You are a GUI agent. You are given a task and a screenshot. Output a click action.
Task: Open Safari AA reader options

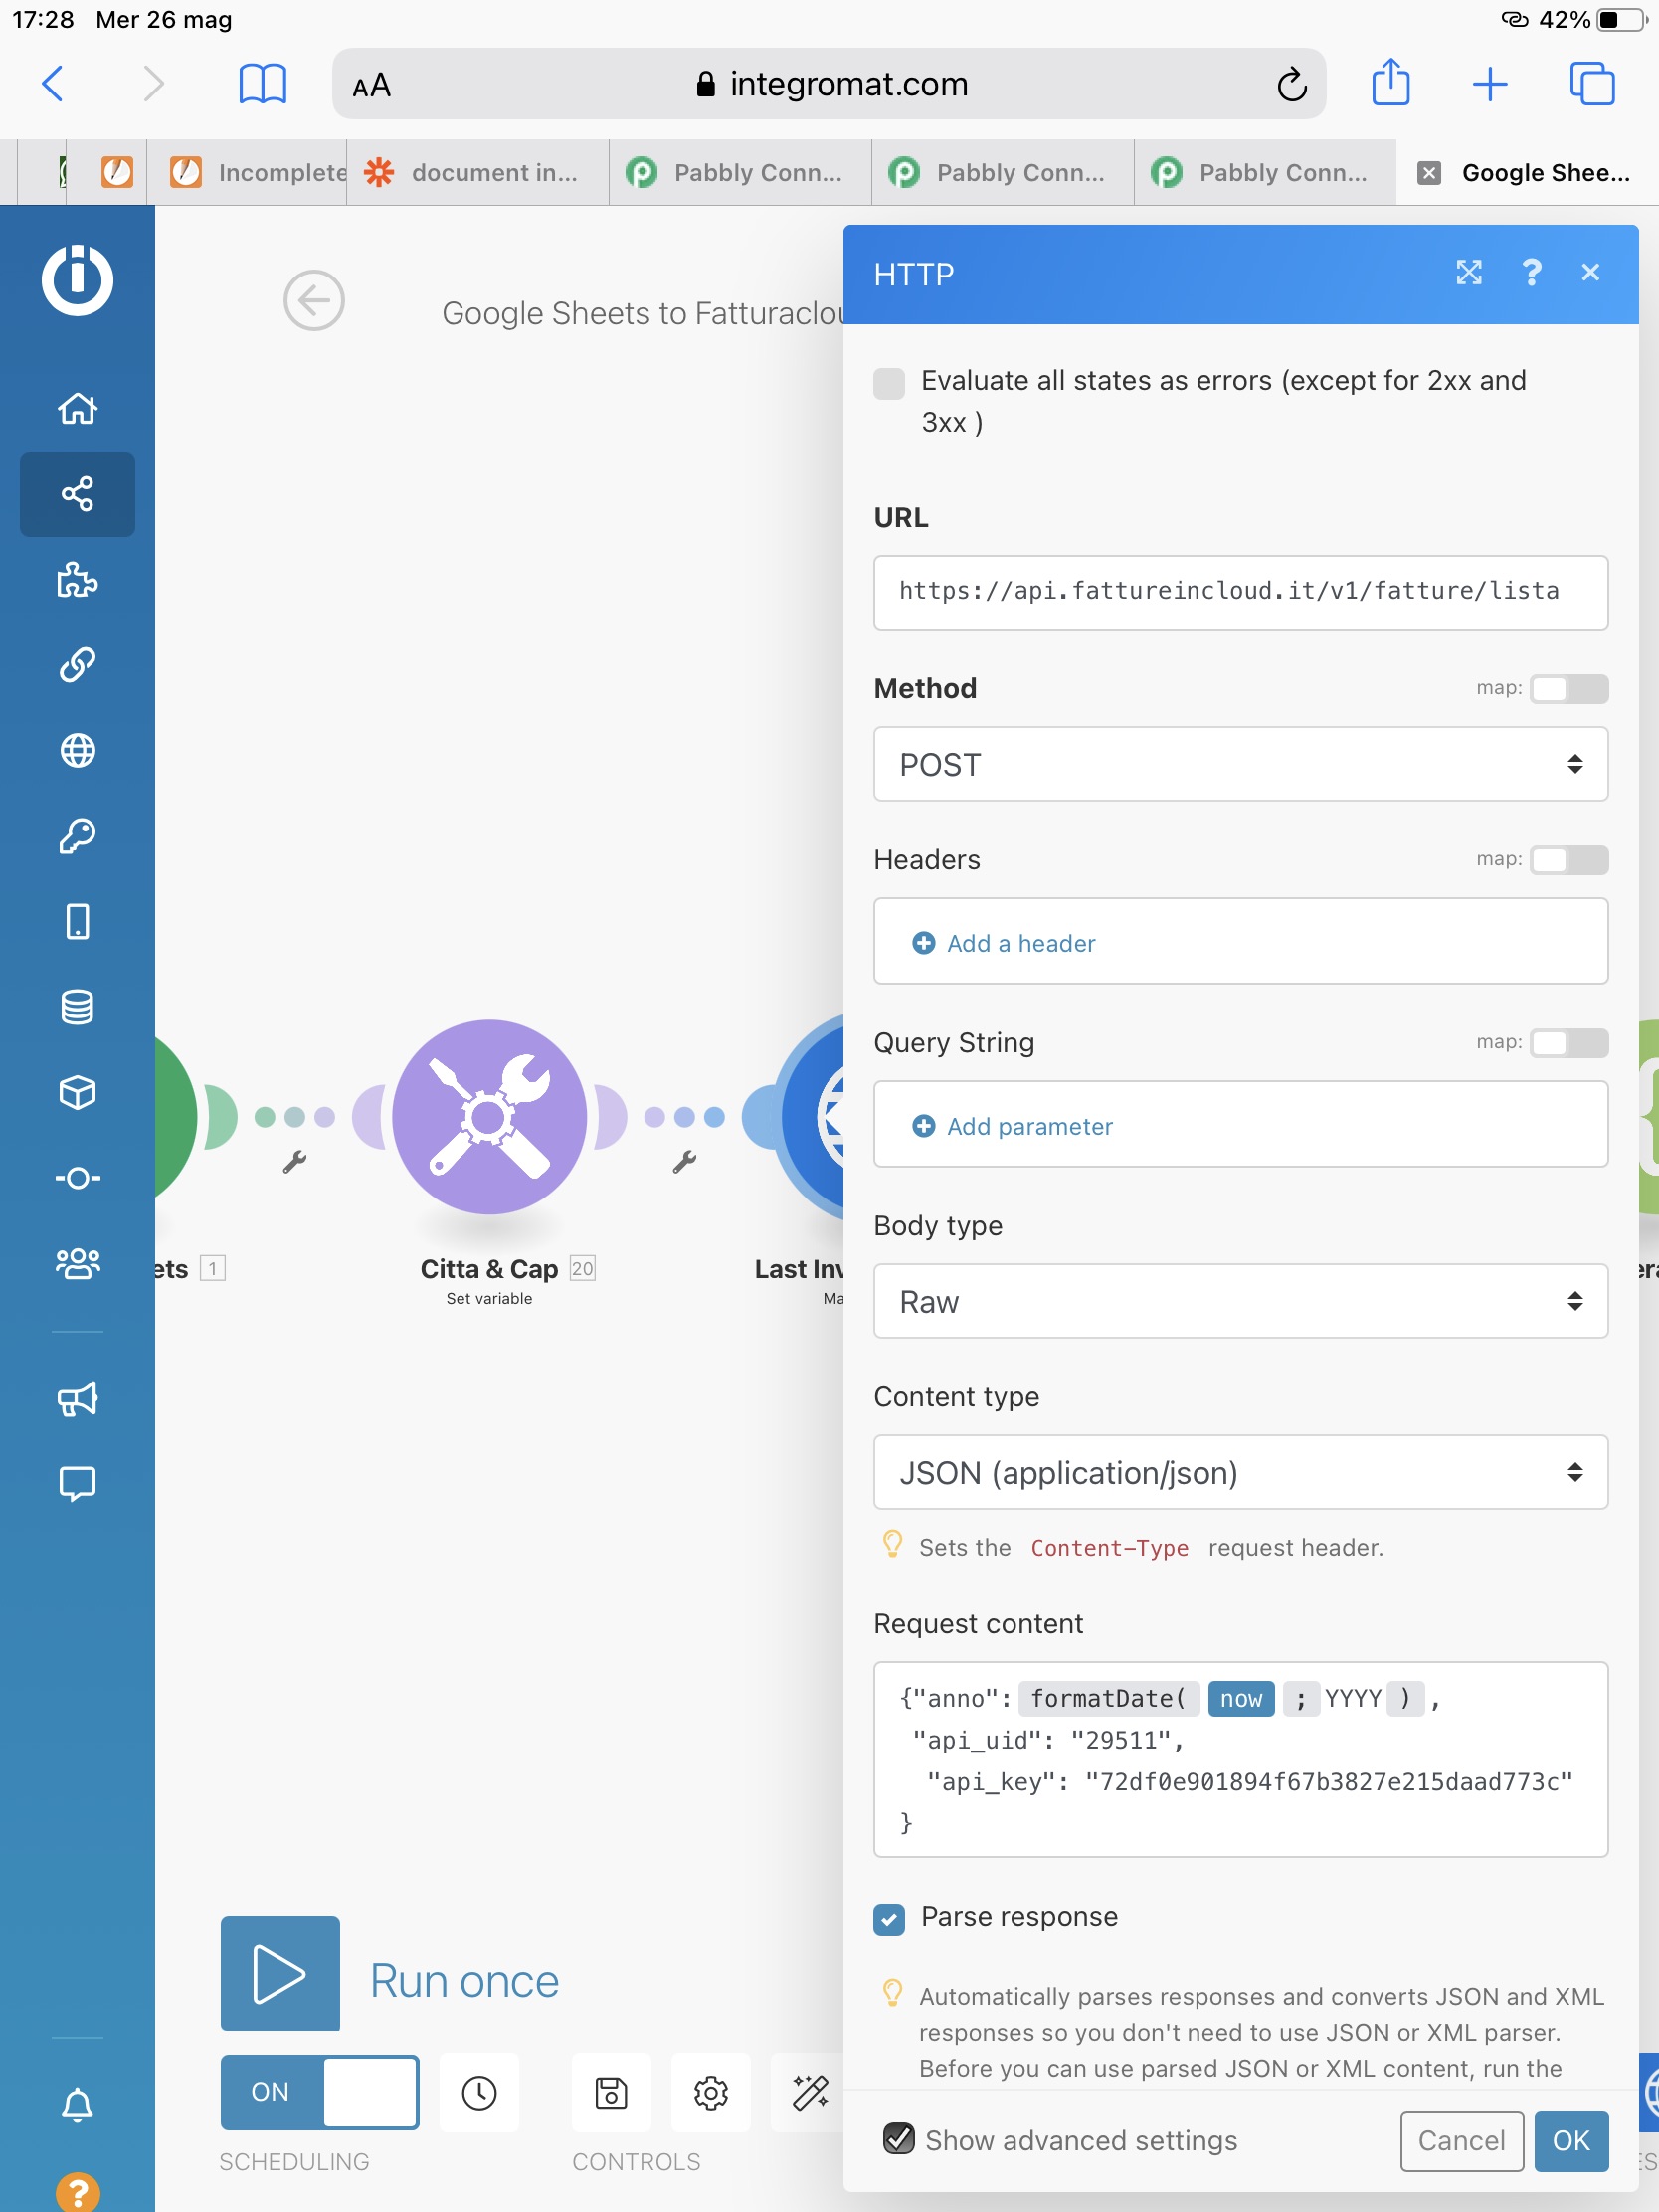point(371,86)
